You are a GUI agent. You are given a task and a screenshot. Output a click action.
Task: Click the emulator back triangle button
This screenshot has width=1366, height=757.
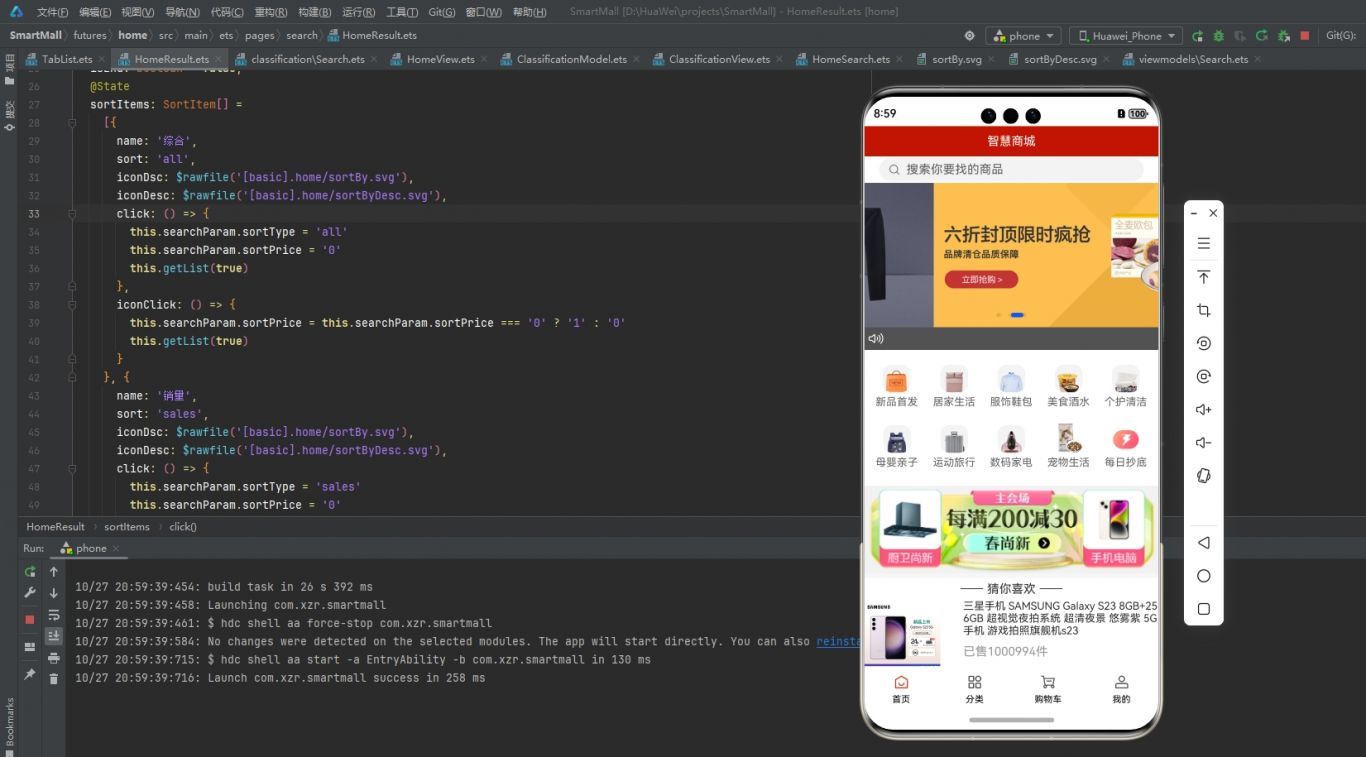[x=1204, y=543]
